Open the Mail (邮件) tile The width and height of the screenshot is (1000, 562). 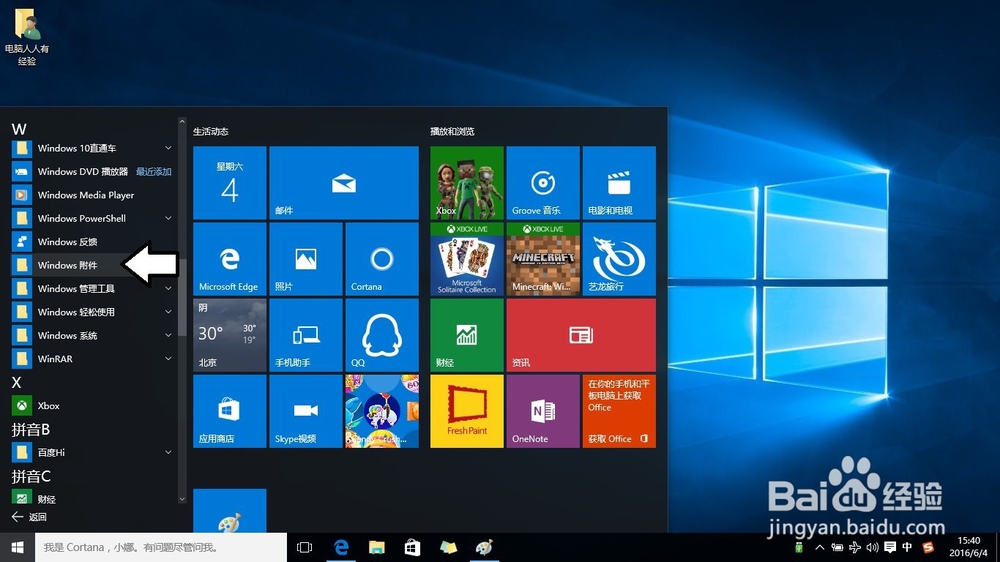pos(344,183)
